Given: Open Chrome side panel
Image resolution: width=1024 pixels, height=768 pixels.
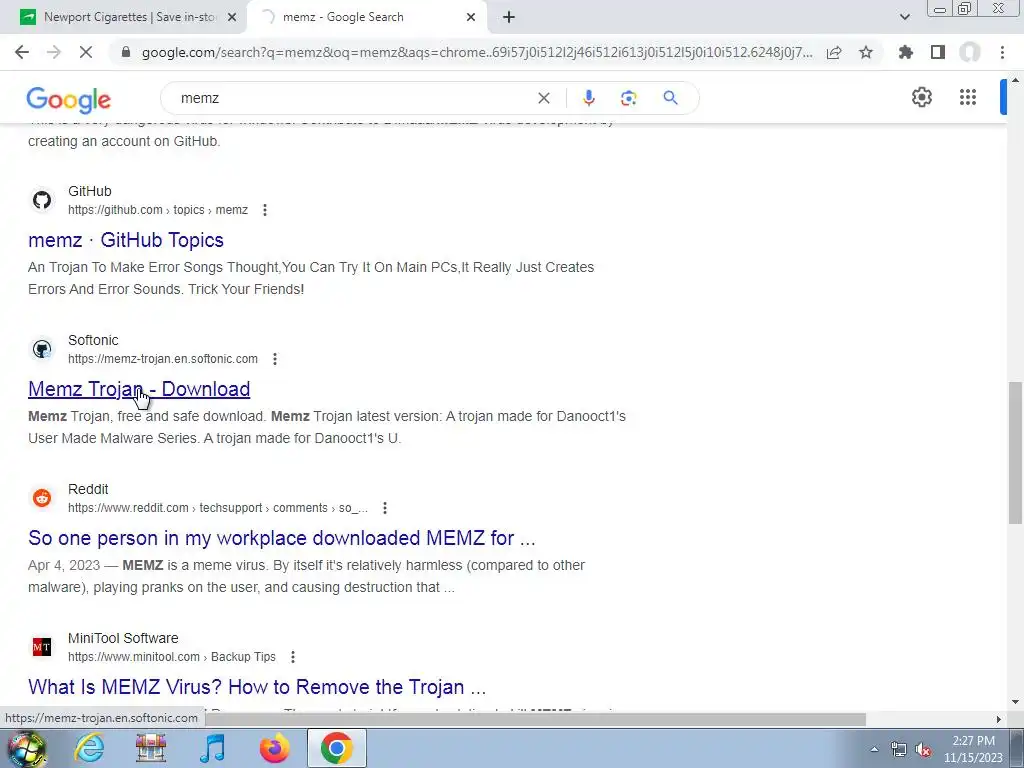Looking at the screenshot, I should tap(938, 52).
